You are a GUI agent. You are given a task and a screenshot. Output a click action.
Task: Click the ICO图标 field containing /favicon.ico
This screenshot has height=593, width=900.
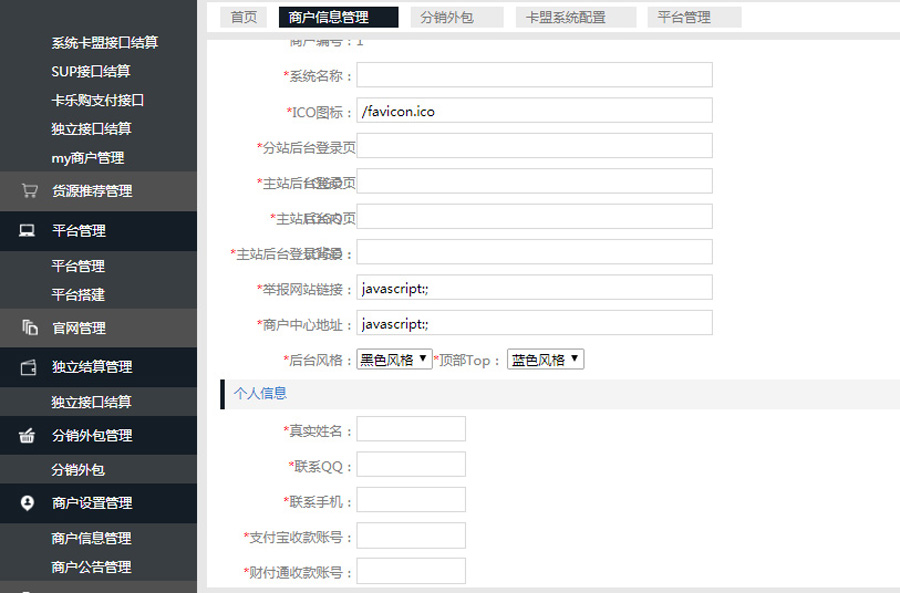(x=534, y=111)
